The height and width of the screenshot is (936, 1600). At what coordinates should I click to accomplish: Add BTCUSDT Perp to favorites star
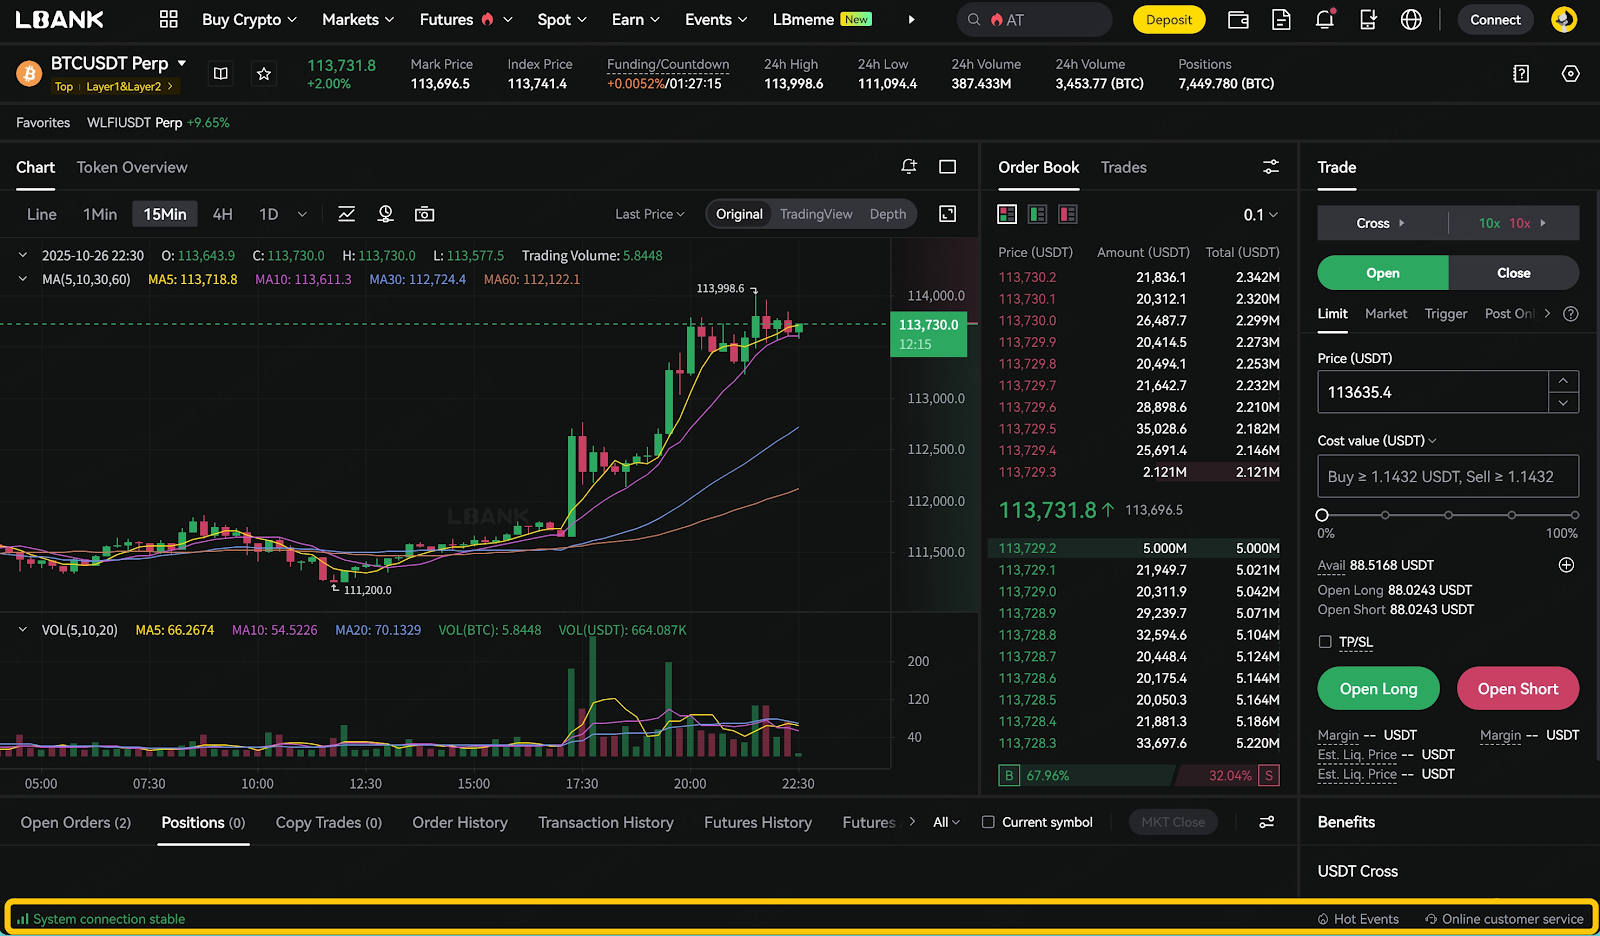tap(264, 74)
